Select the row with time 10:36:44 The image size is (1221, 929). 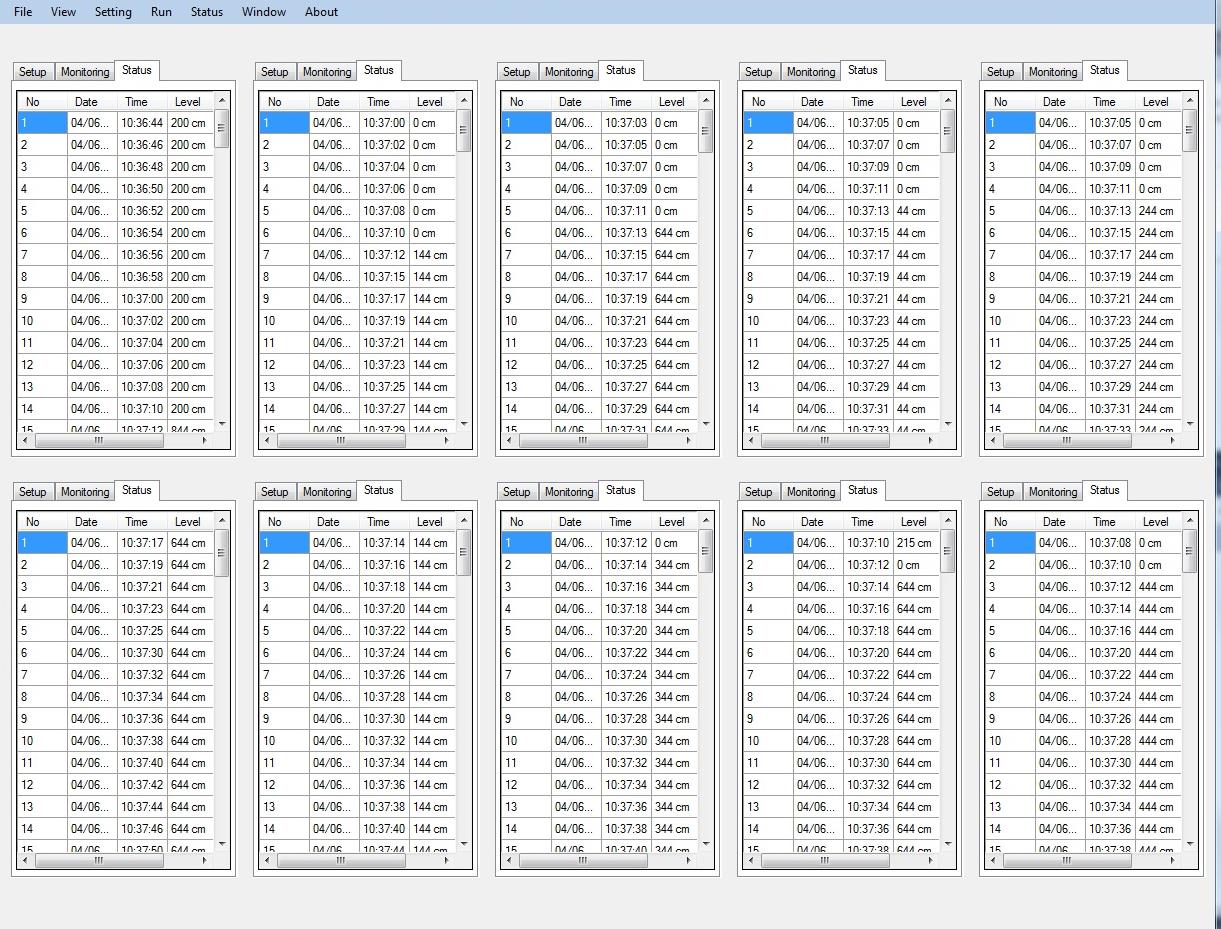point(141,123)
